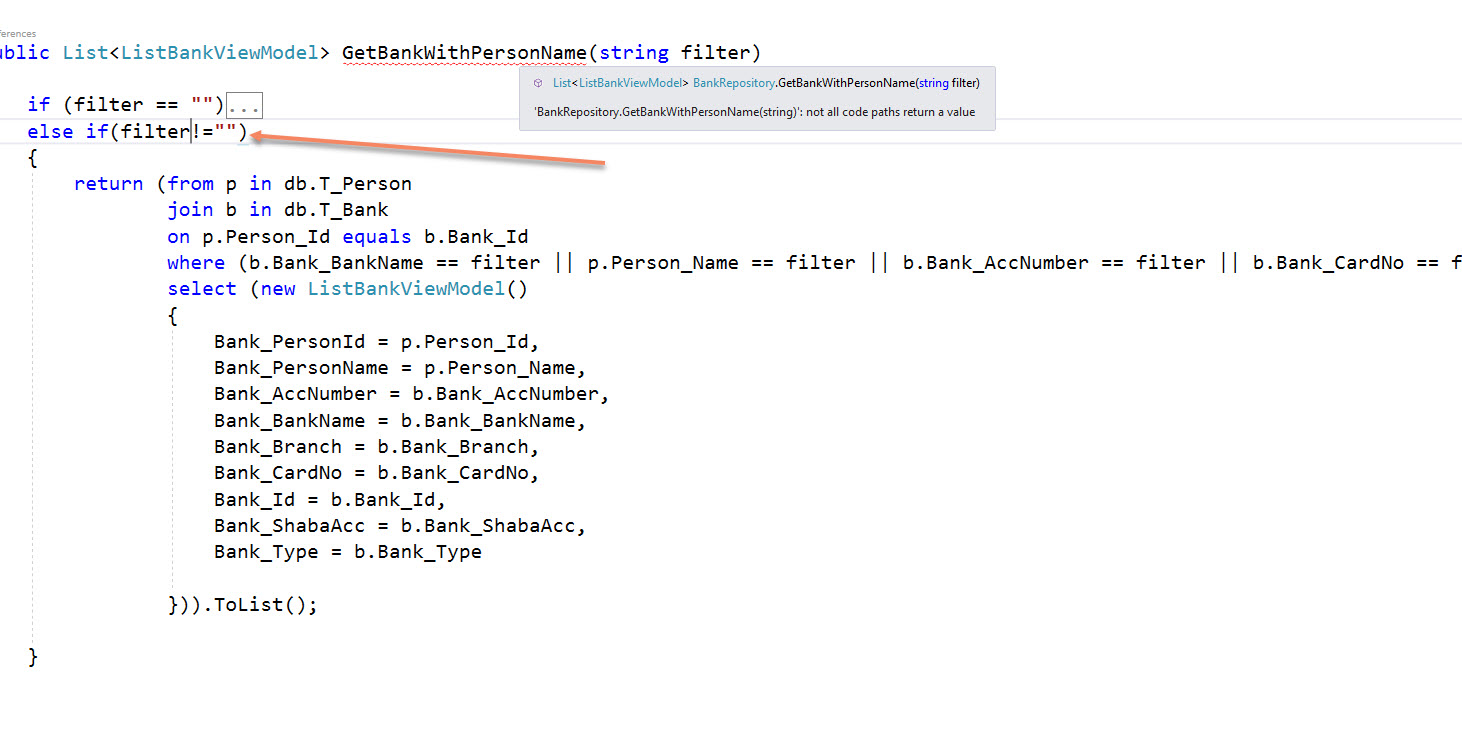Image resolution: width=1462 pixels, height=750 pixels.
Task: Click the "not all code paths" error message
Action: [x=755, y=112]
